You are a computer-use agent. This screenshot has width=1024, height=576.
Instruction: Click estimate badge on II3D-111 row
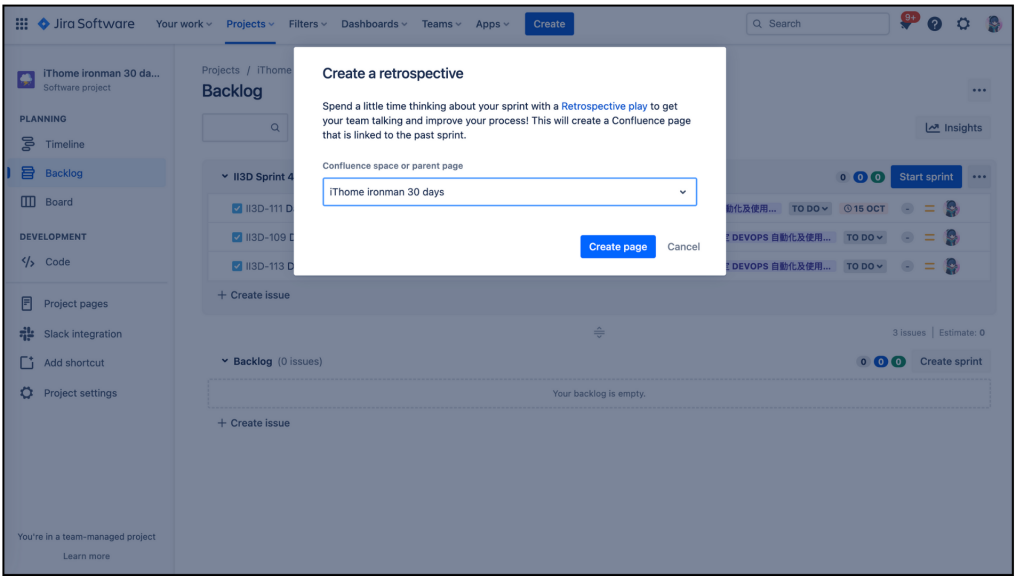(x=907, y=208)
